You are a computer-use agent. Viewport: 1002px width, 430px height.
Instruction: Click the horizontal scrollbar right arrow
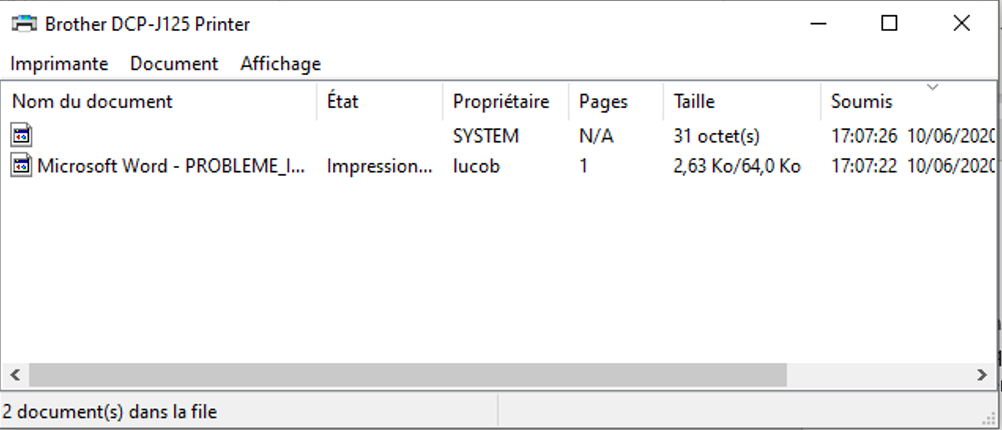[x=982, y=375]
